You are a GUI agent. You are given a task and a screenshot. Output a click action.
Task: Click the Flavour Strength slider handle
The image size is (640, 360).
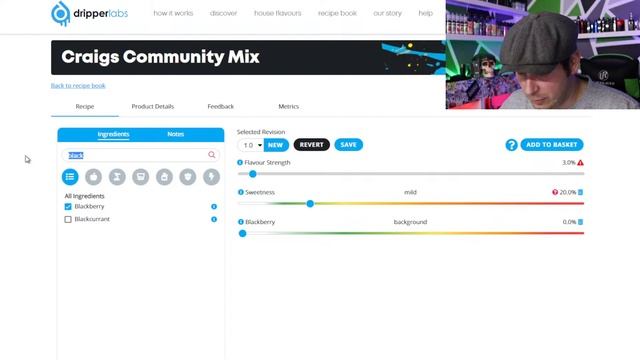point(253,174)
